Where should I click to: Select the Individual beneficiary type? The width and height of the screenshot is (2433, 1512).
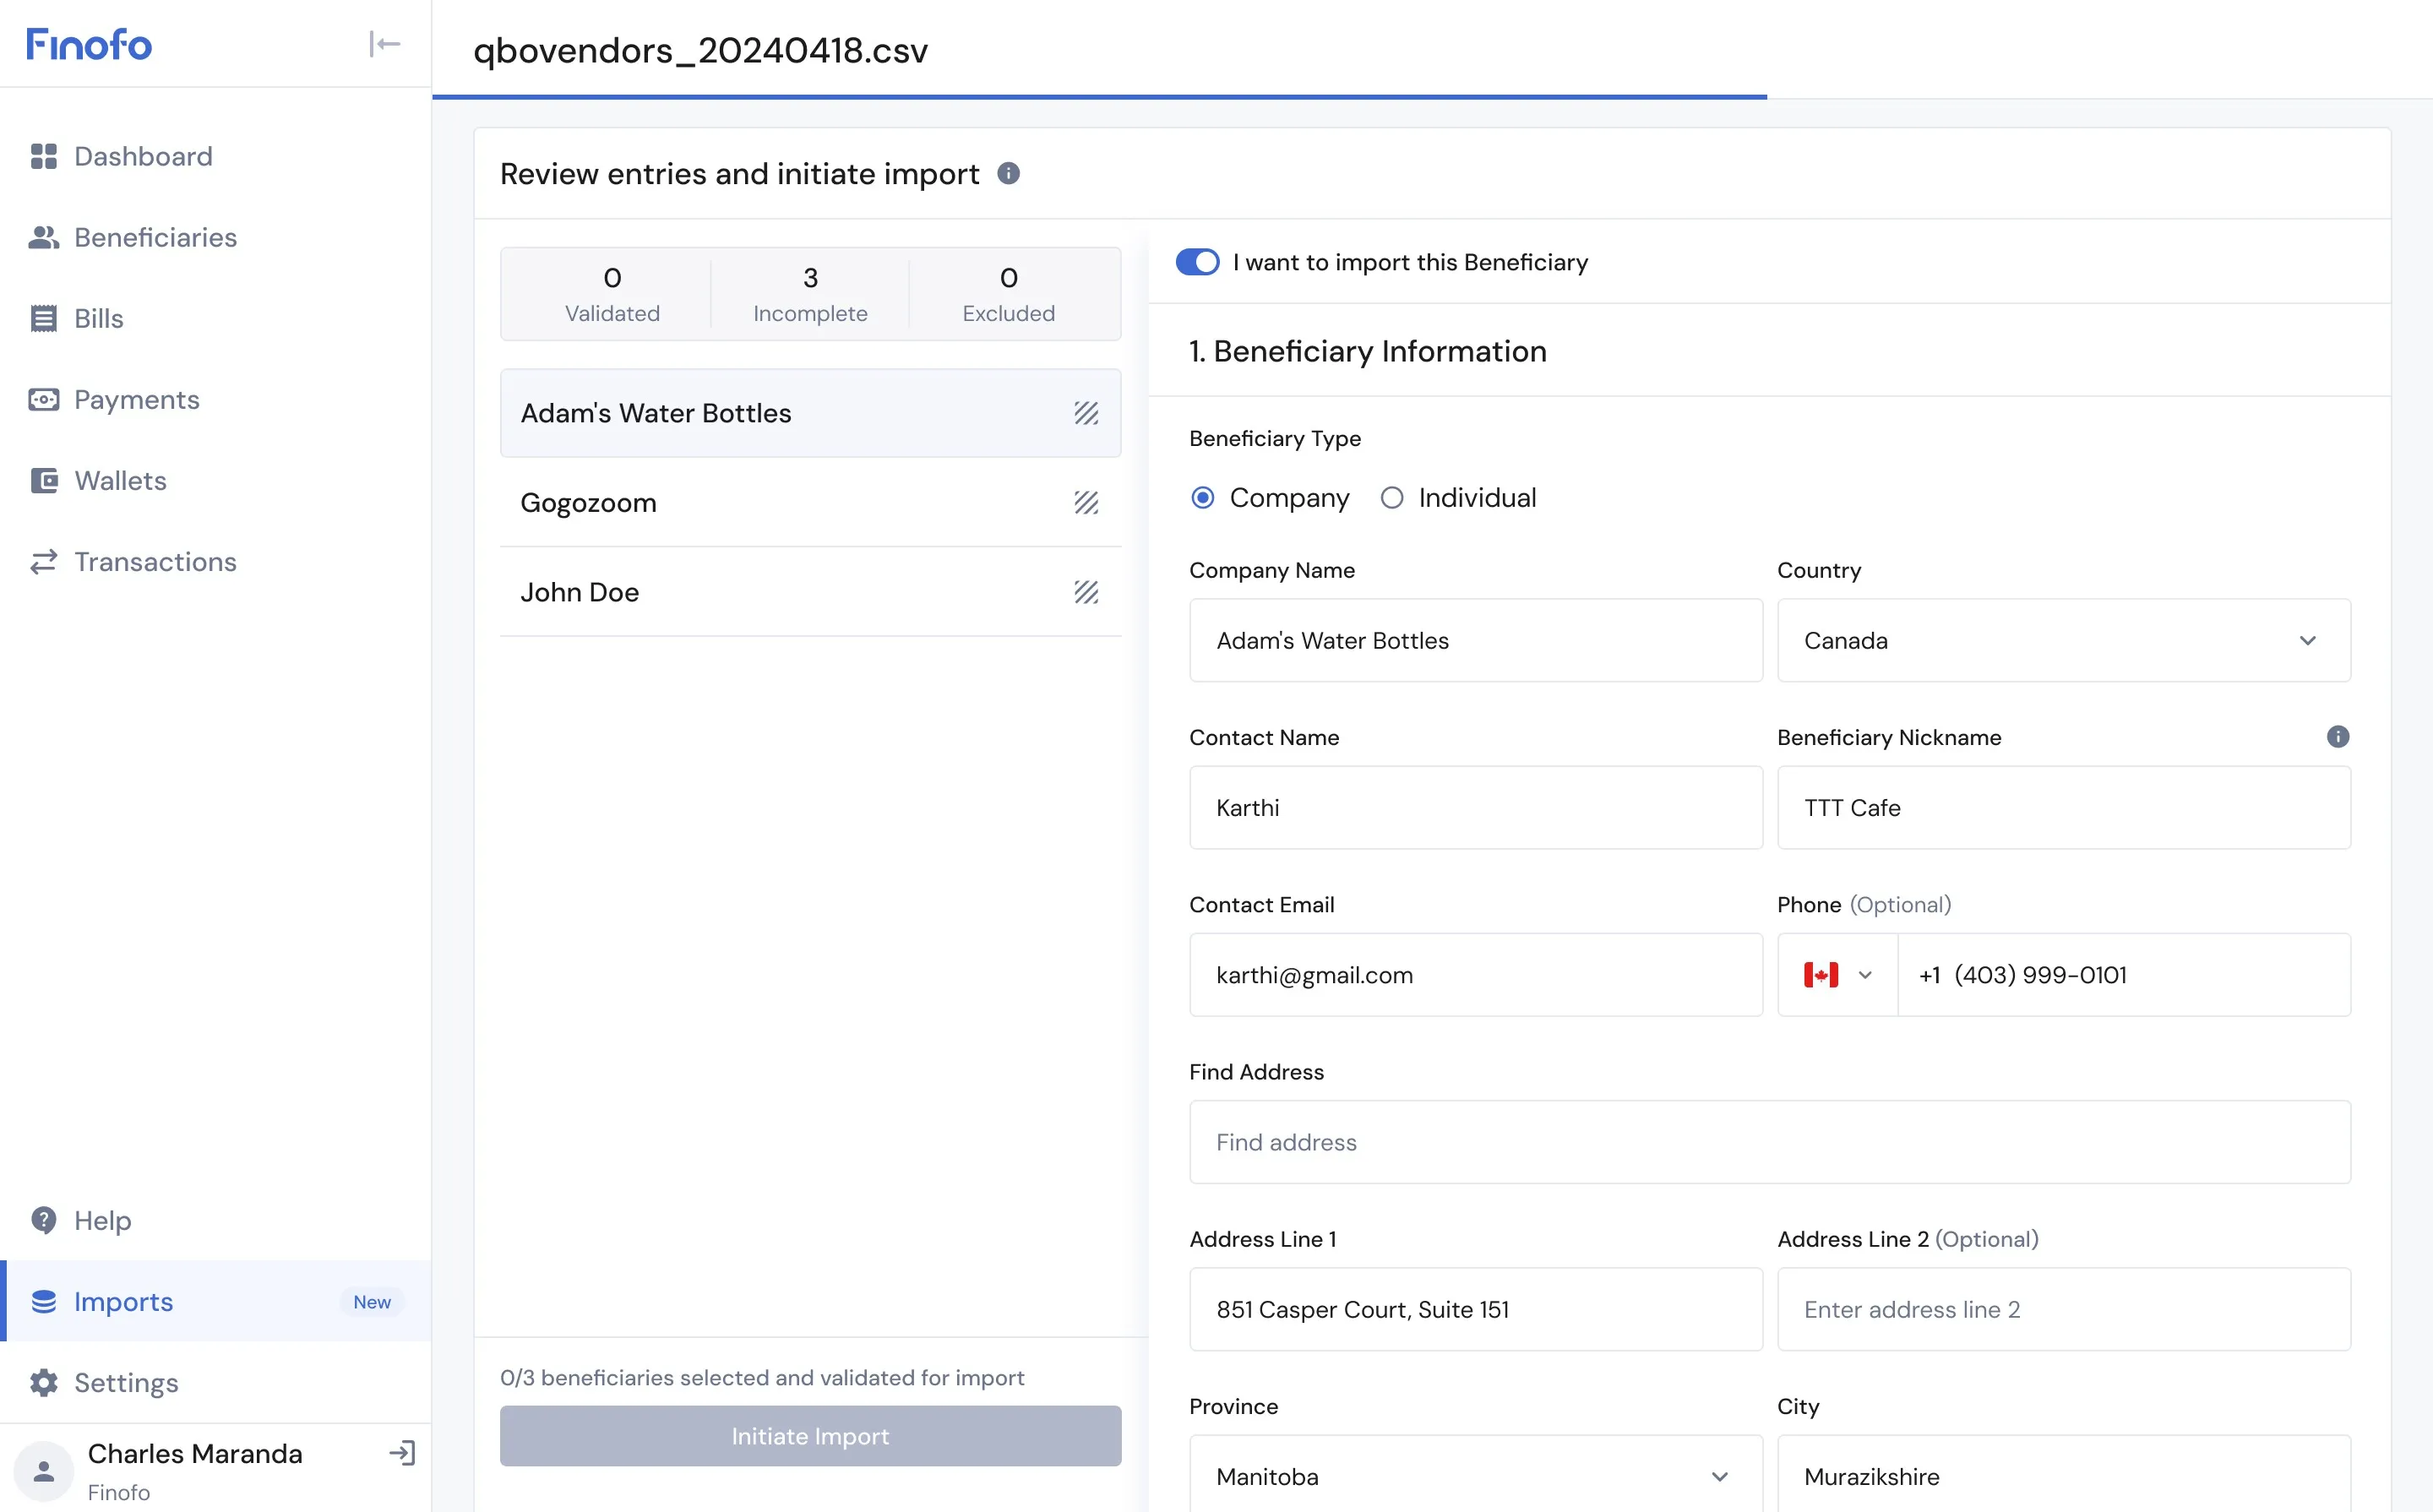[x=1391, y=498]
